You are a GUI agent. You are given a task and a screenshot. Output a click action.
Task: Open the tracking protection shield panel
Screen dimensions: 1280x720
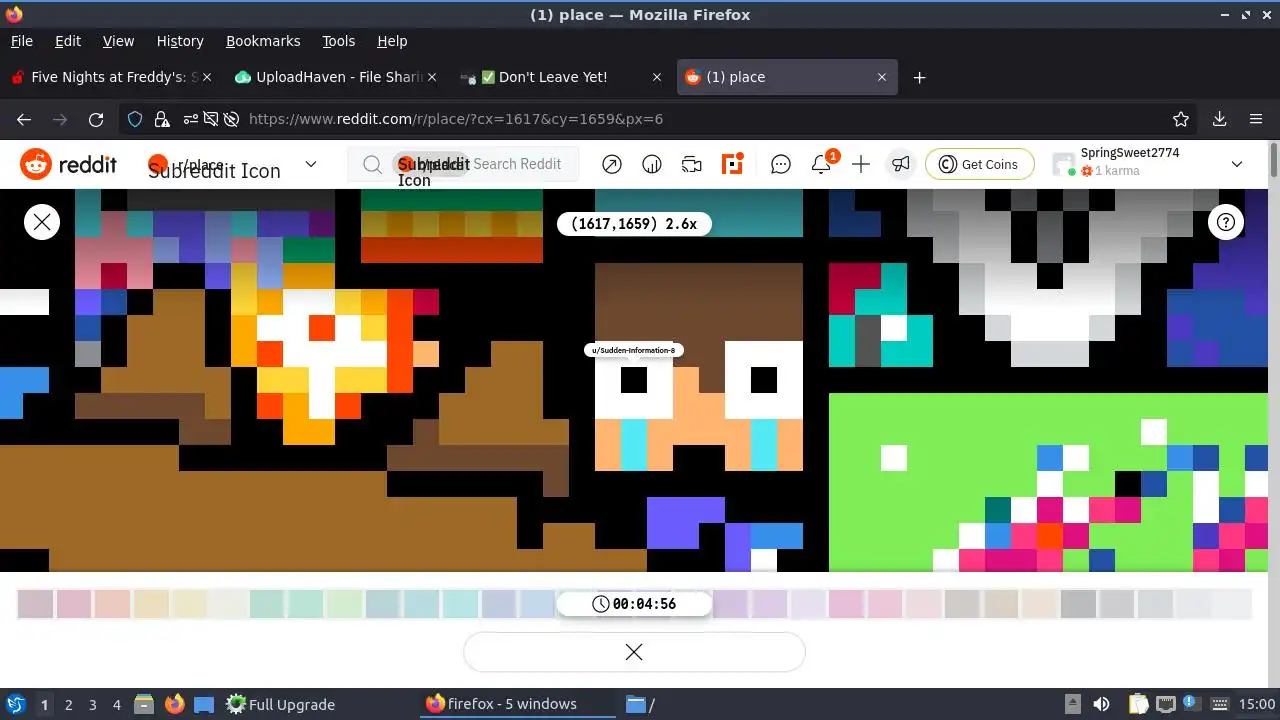tap(135, 119)
